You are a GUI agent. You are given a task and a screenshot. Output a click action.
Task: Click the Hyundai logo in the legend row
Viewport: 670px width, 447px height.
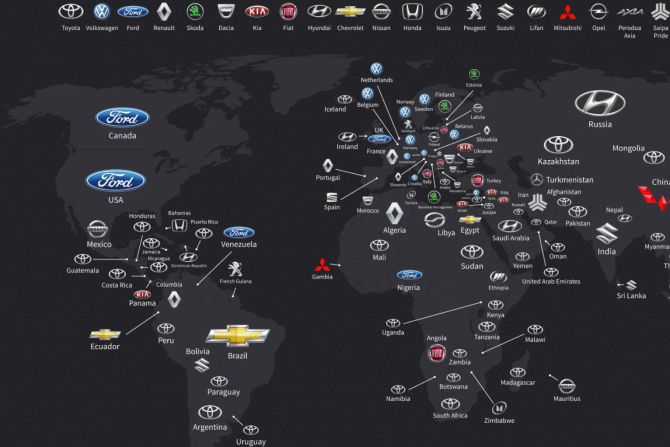click(x=319, y=12)
